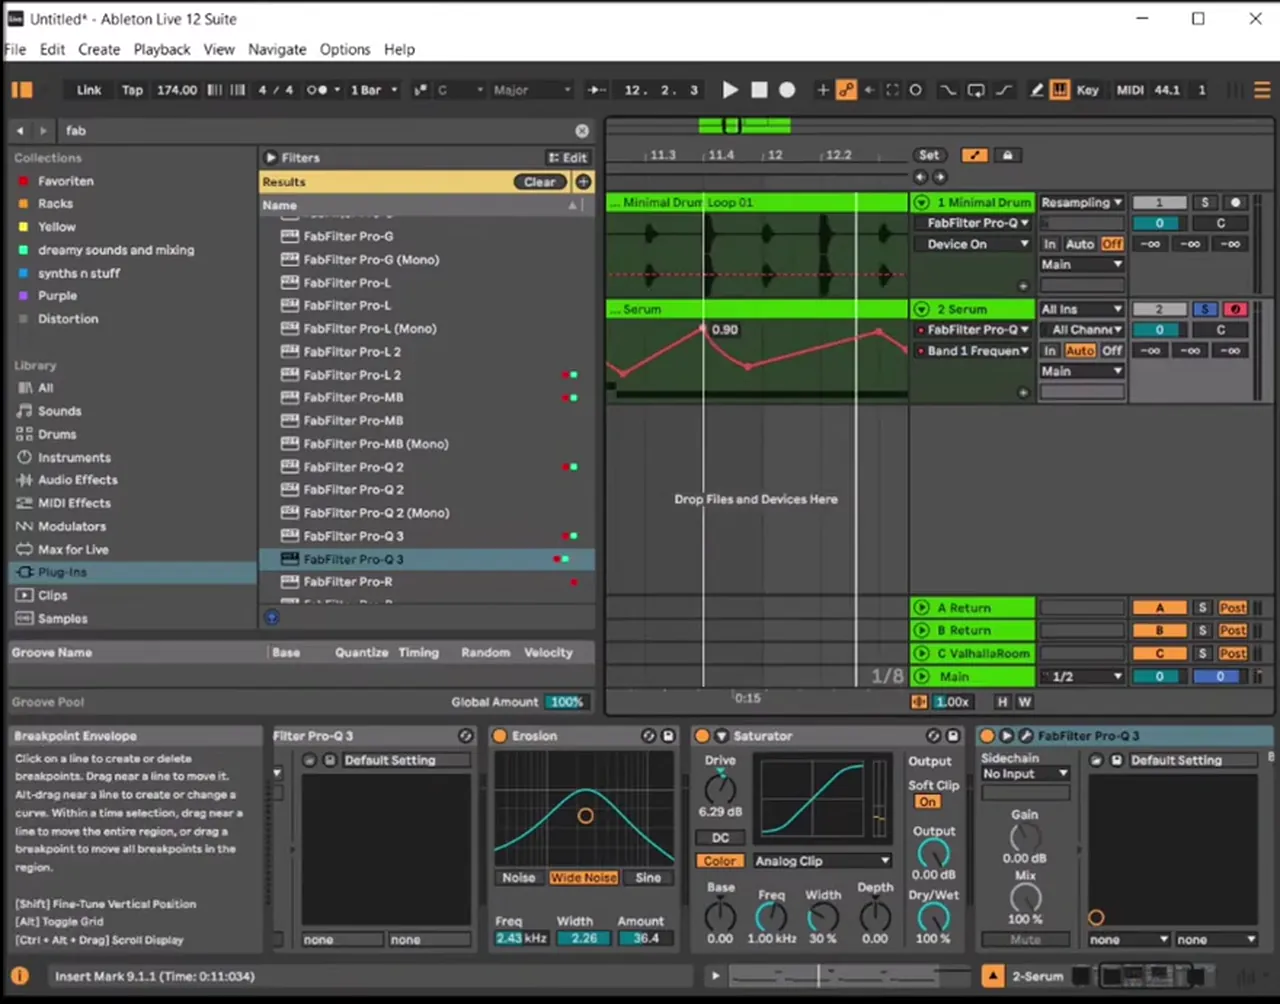
Task: Click the Stop button in transport
Action: point(759,90)
